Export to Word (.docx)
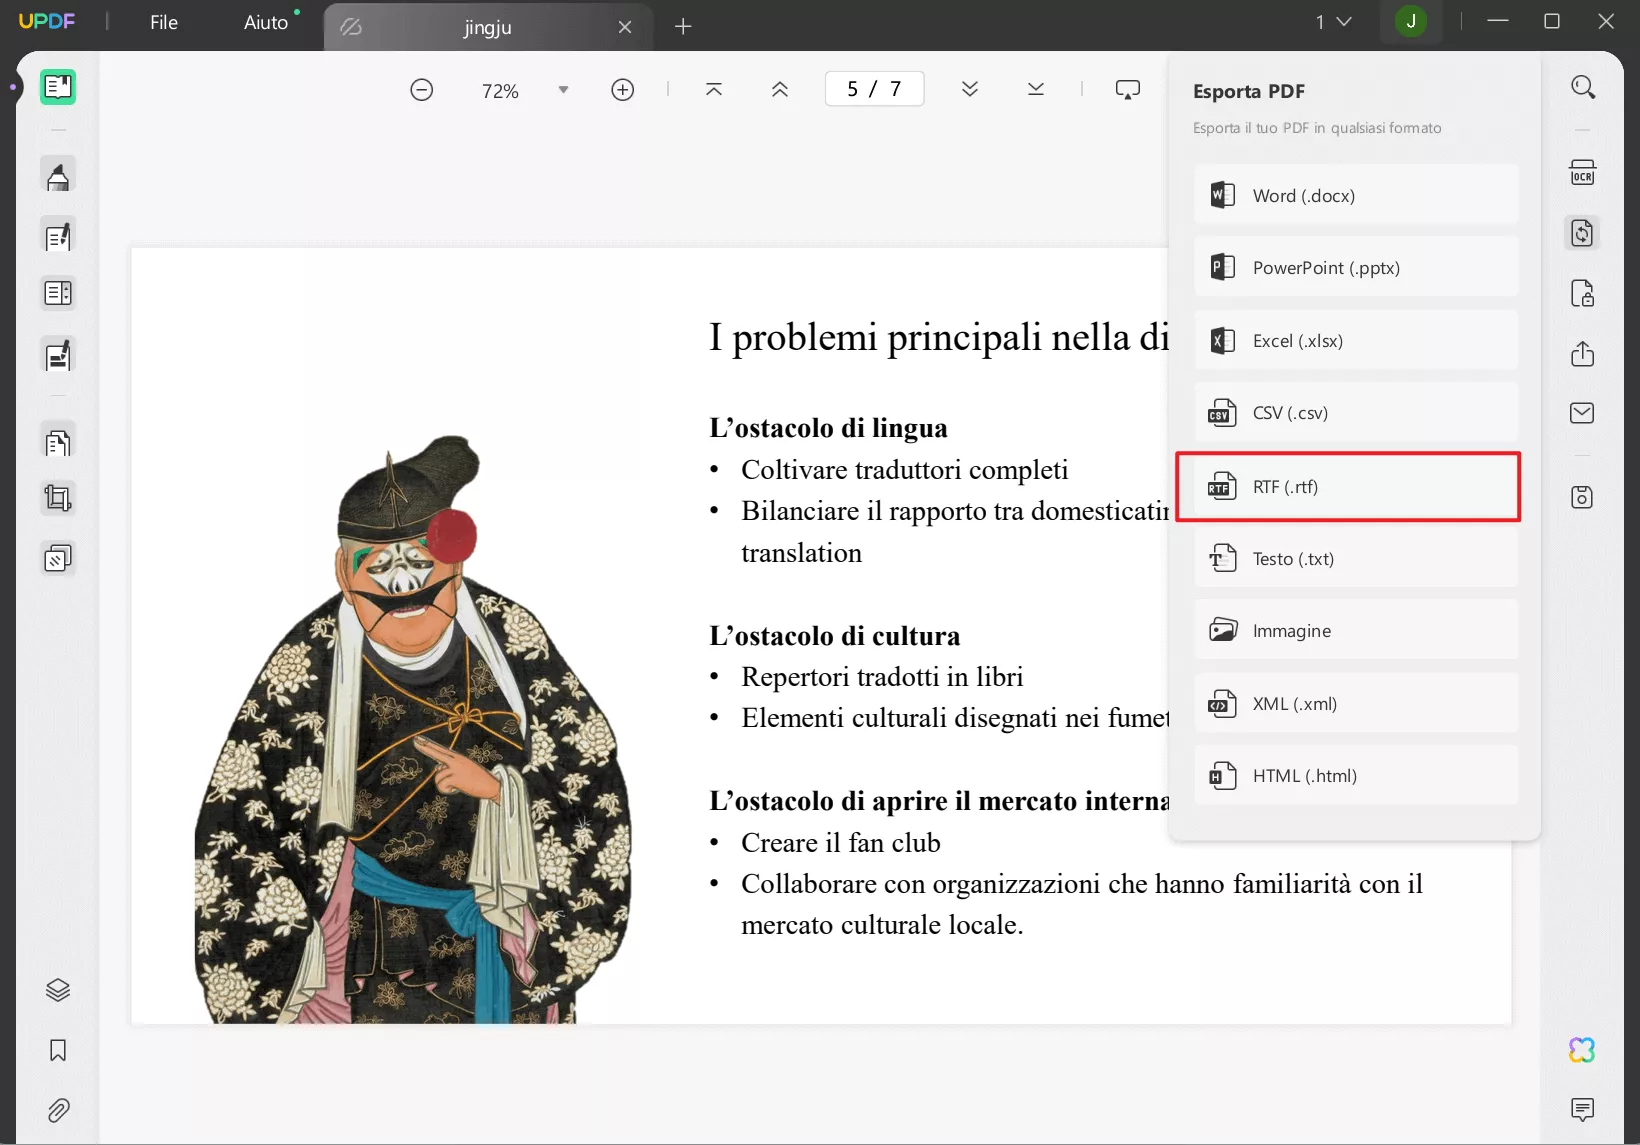 pyautogui.click(x=1356, y=195)
